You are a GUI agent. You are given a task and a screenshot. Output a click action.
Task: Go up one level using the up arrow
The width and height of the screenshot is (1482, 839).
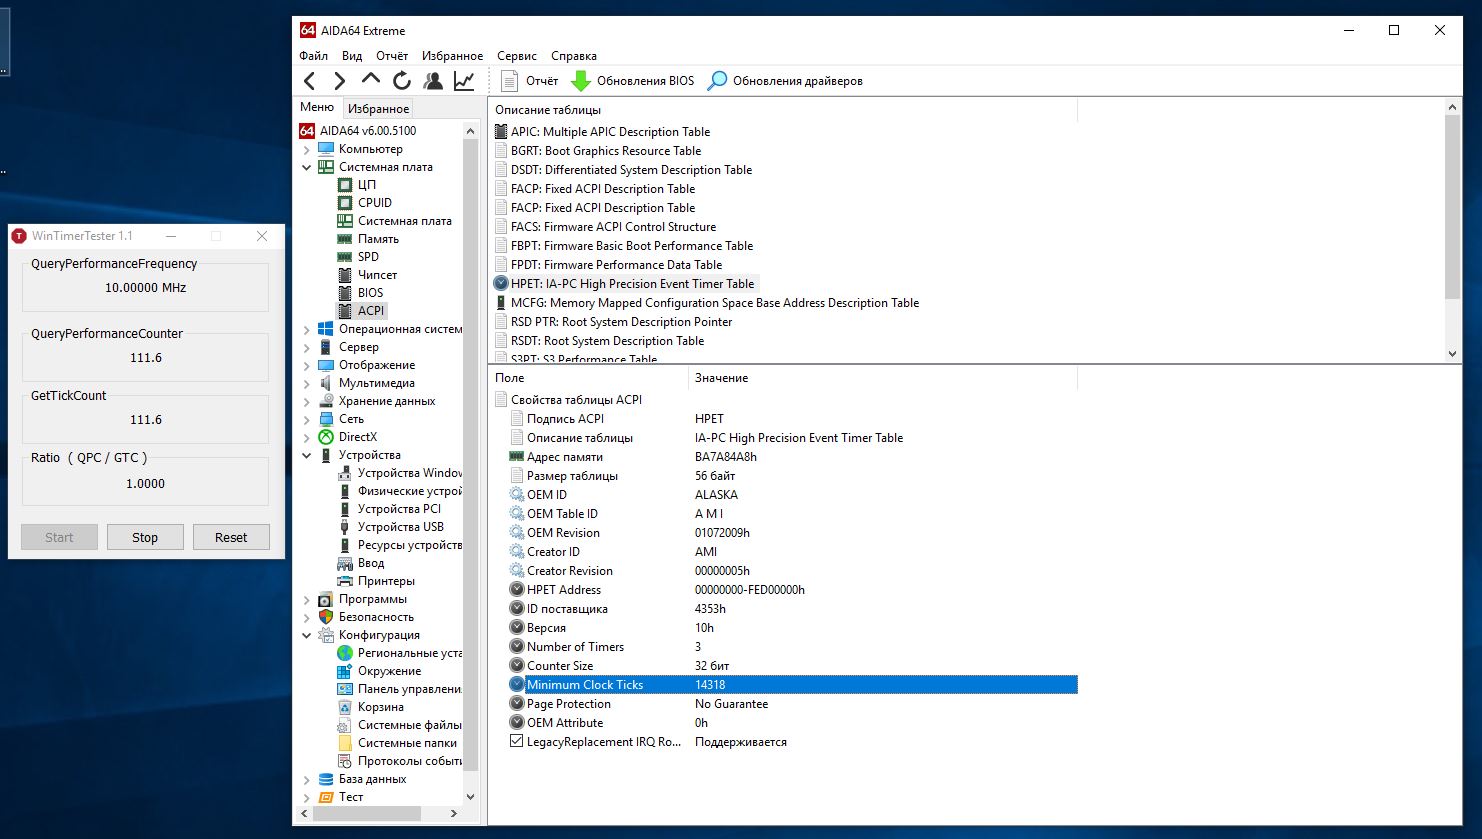click(371, 80)
